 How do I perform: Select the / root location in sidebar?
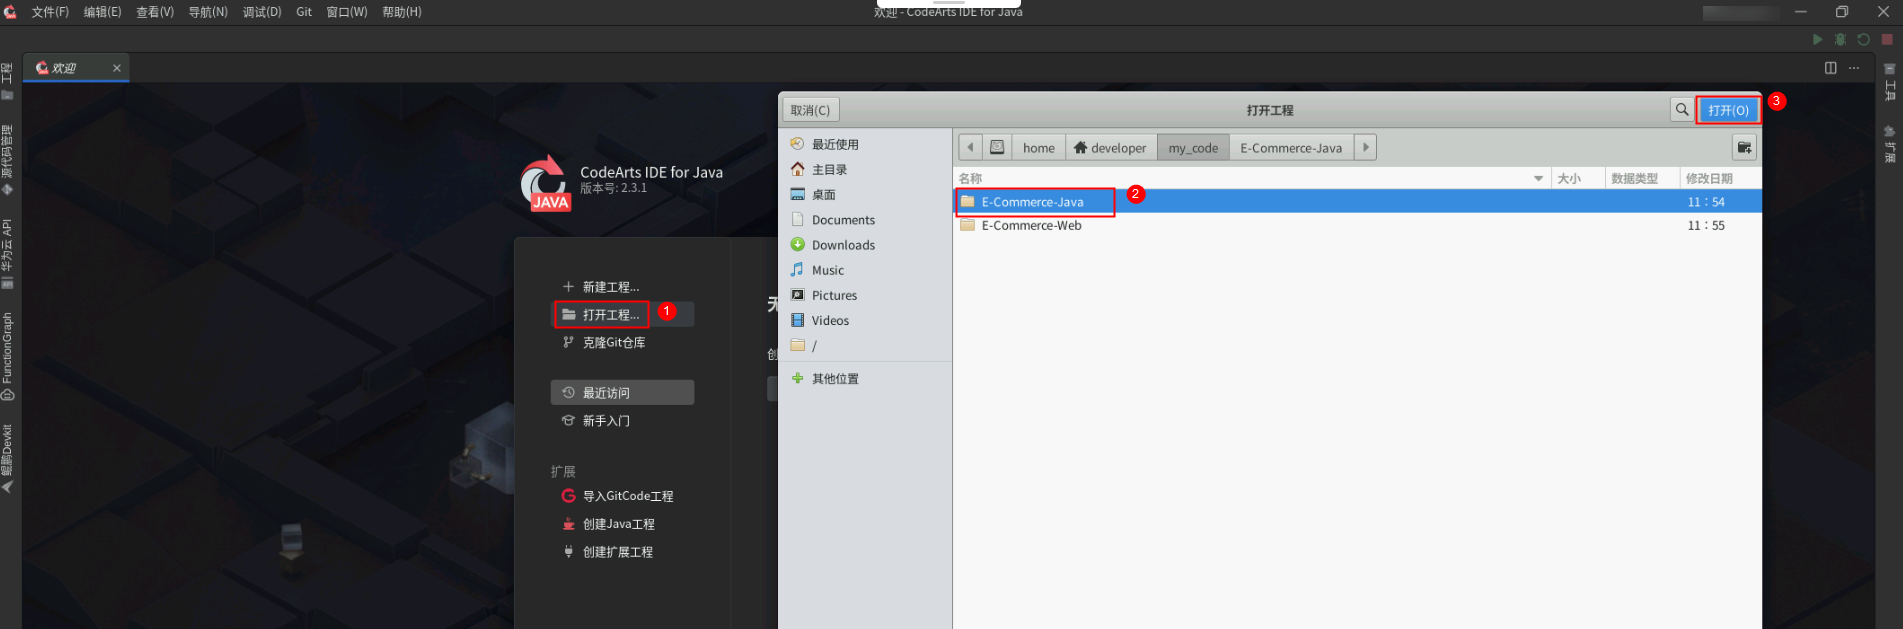865,346
